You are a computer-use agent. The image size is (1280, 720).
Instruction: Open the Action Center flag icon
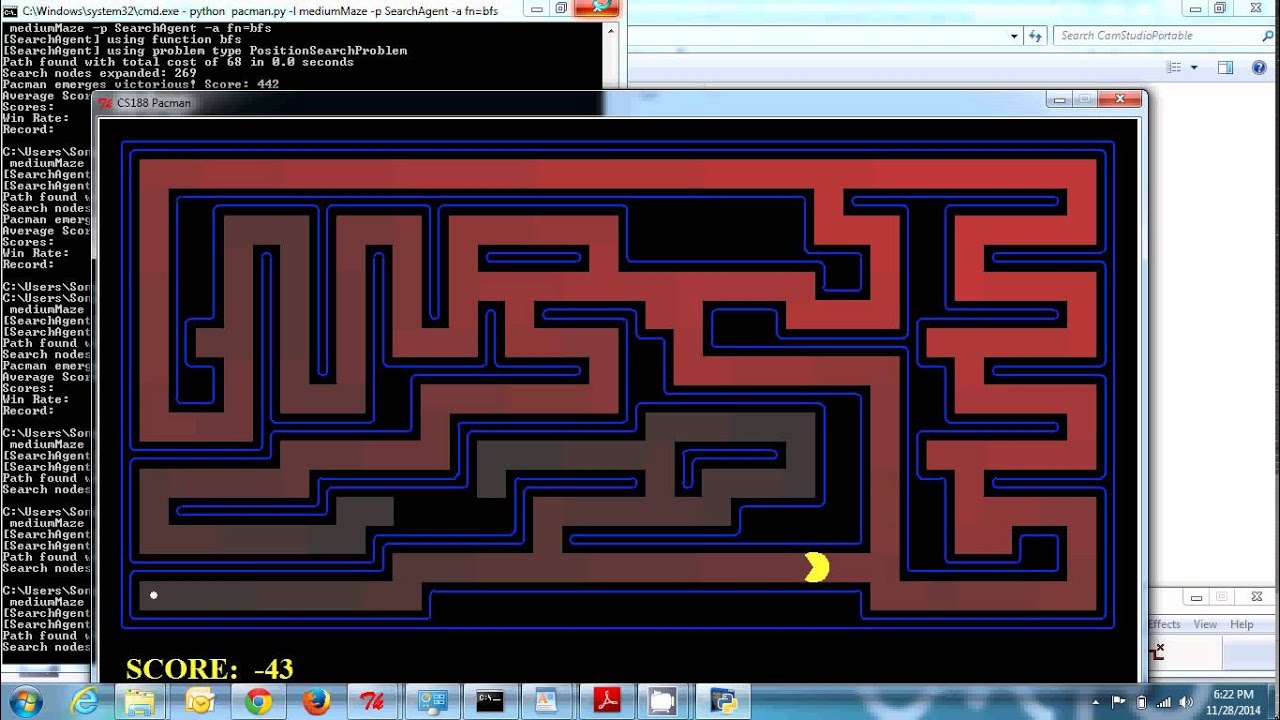[1119, 702]
